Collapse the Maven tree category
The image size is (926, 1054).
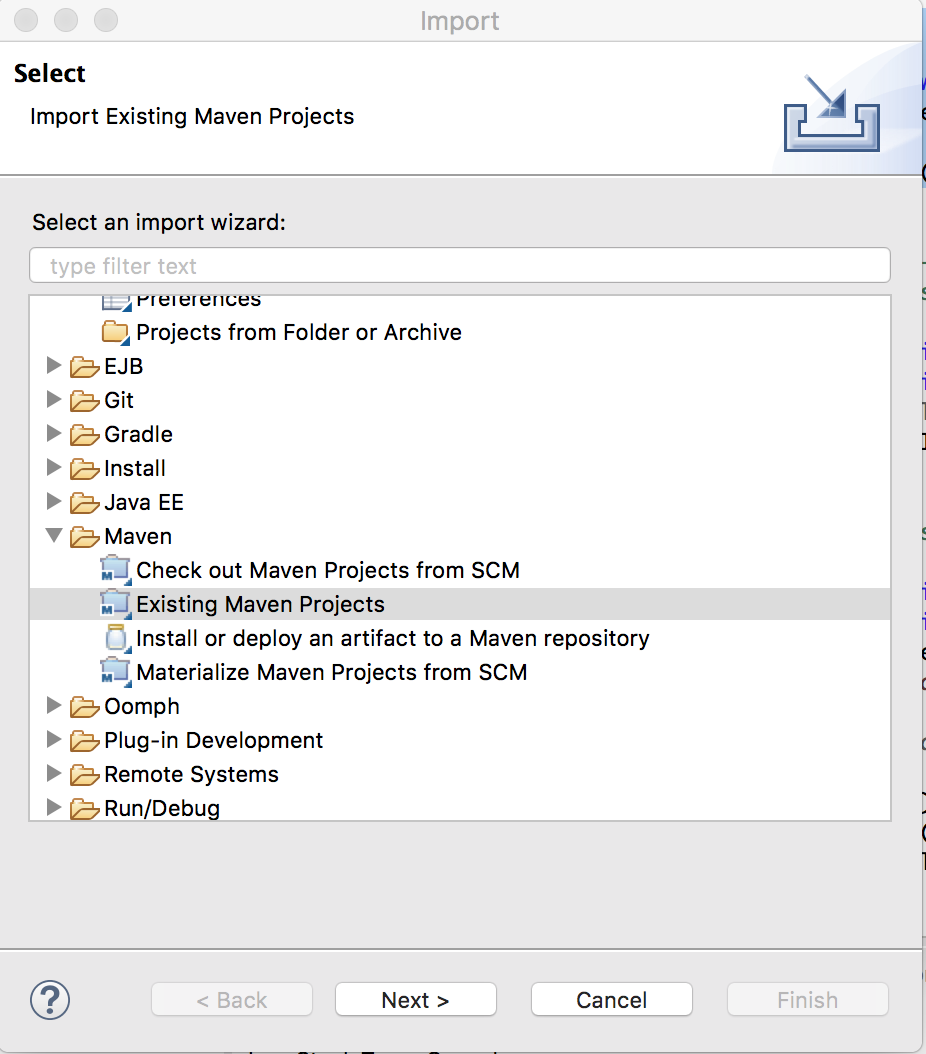(x=54, y=536)
